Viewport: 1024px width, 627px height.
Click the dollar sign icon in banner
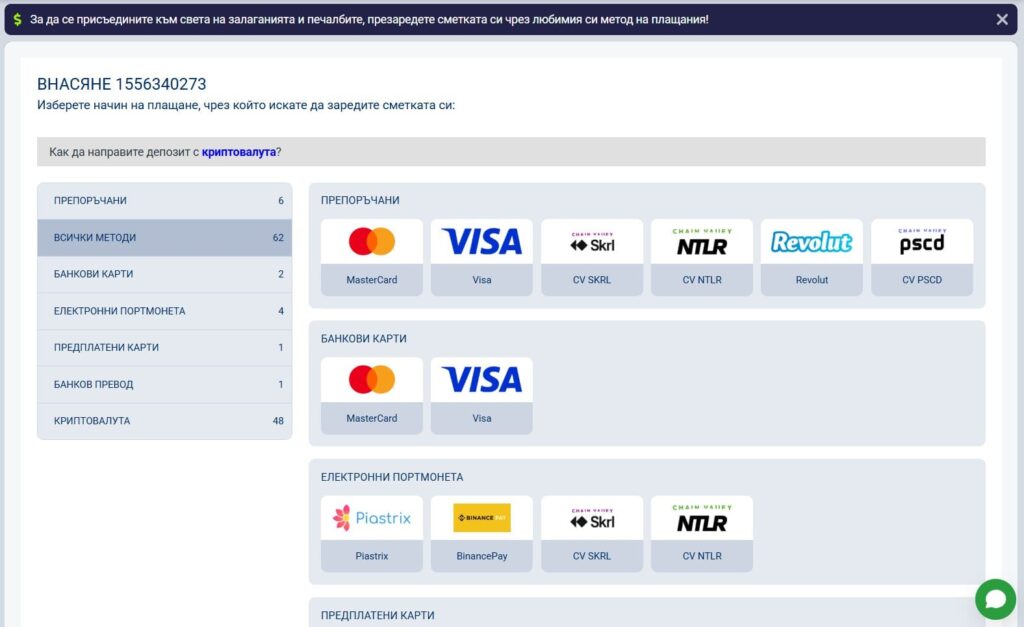[18, 19]
